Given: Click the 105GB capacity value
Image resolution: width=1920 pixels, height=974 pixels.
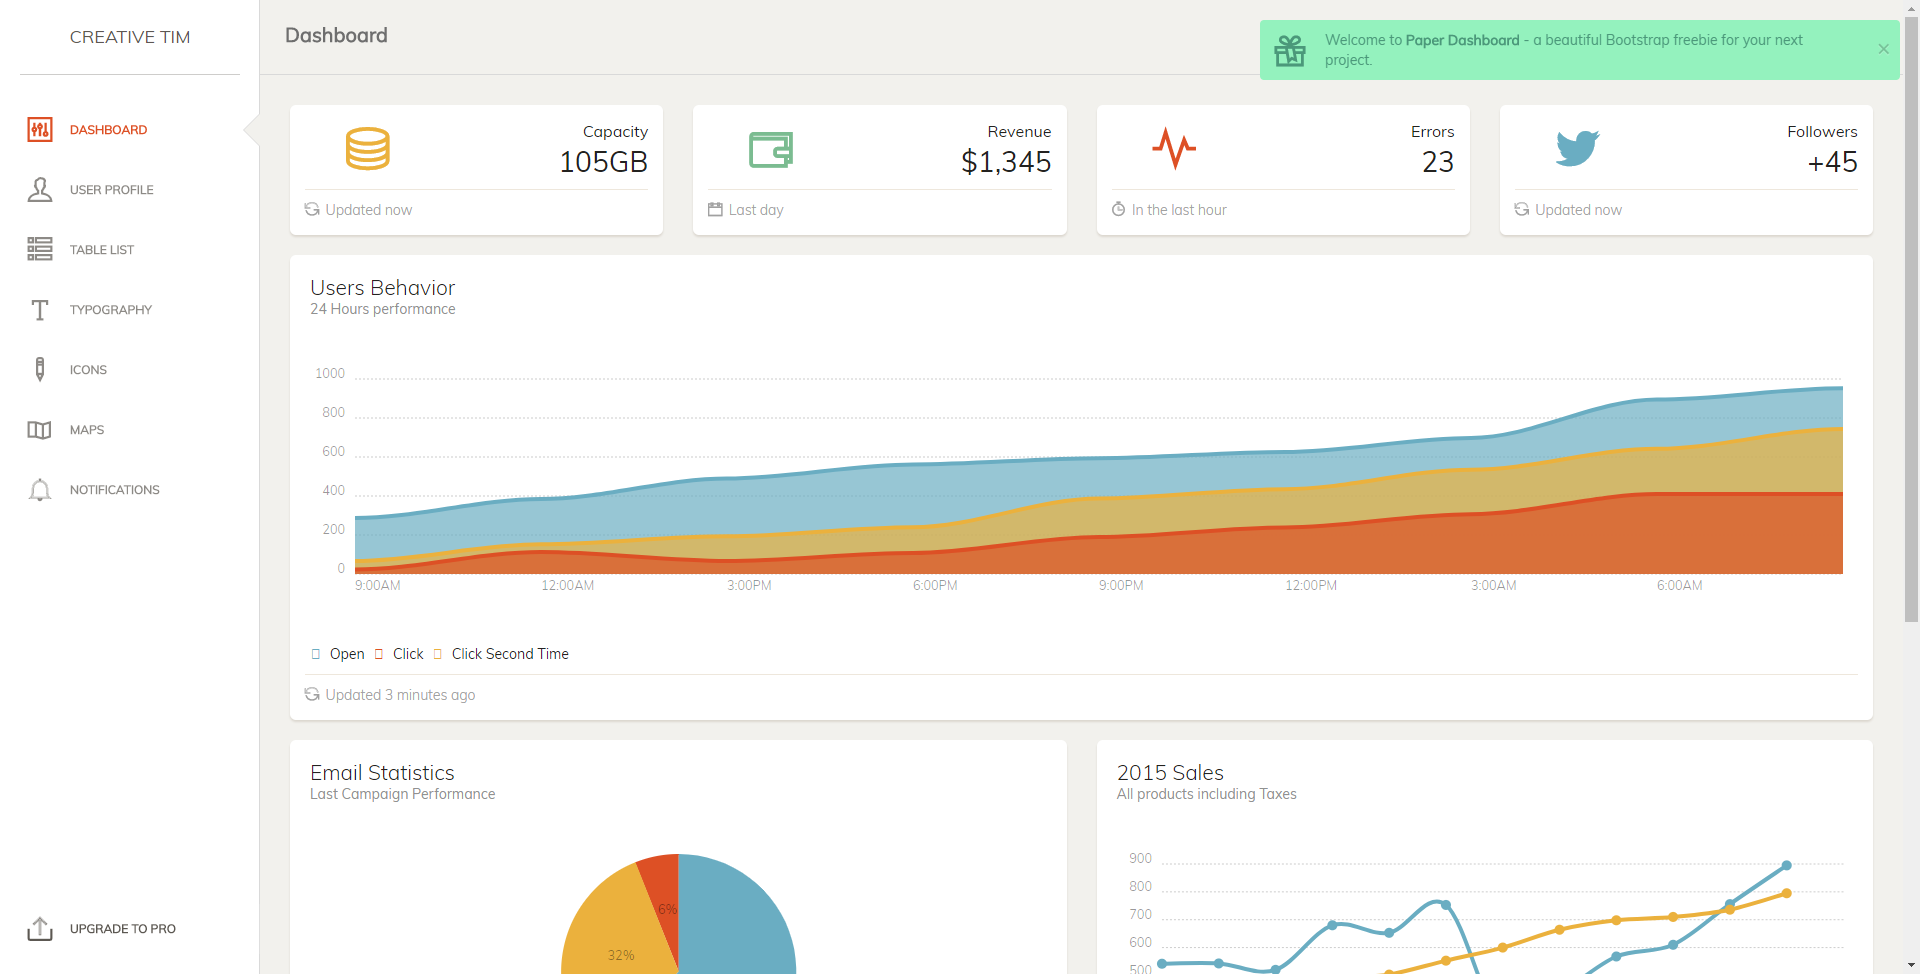Looking at the screenshot, I should (603, 162).
